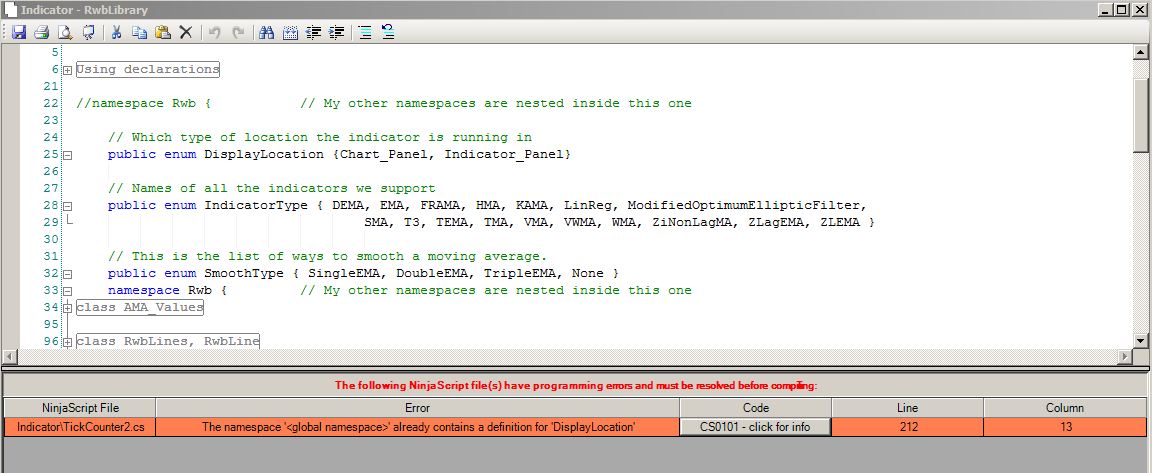Open Find using the binoculars icon
This screenshot has height=473, width=1152.
pos(267,32)
